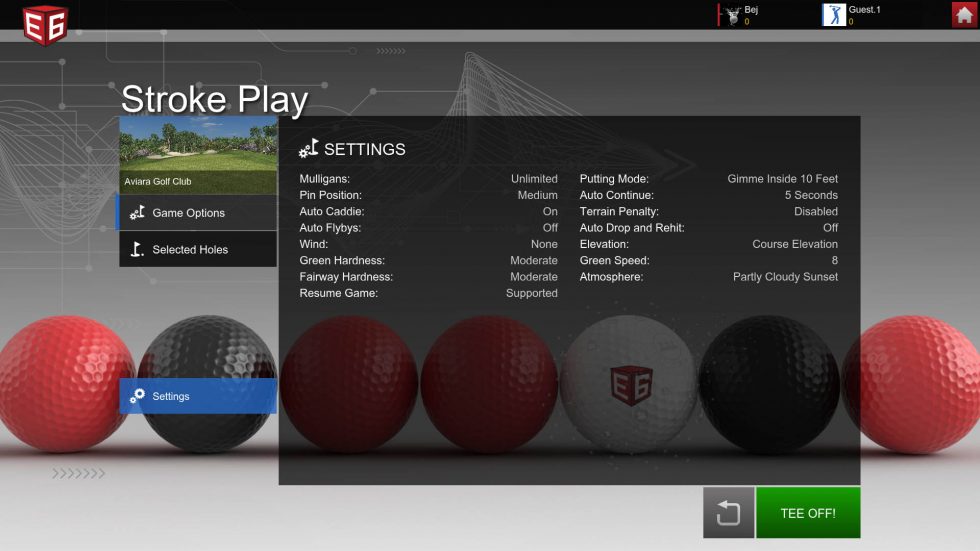Change Atmosphere Partly Cloudy Sunset value
This screenshot has width=980, height=551.
click(x=785, y=277)
